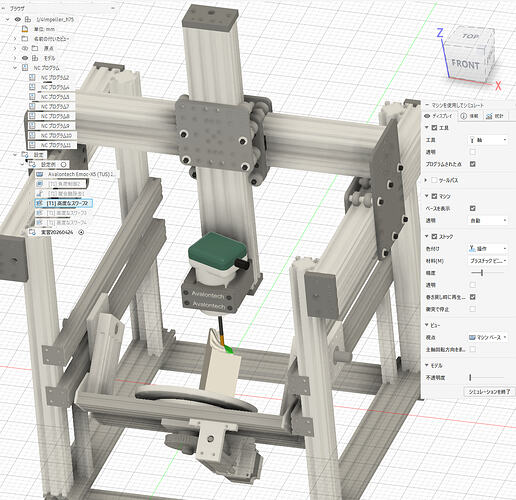516x500 pixels.
Task: Activate the 実習20260424 setup radio button
Action: pyautogui.click(x=81, y=232)
